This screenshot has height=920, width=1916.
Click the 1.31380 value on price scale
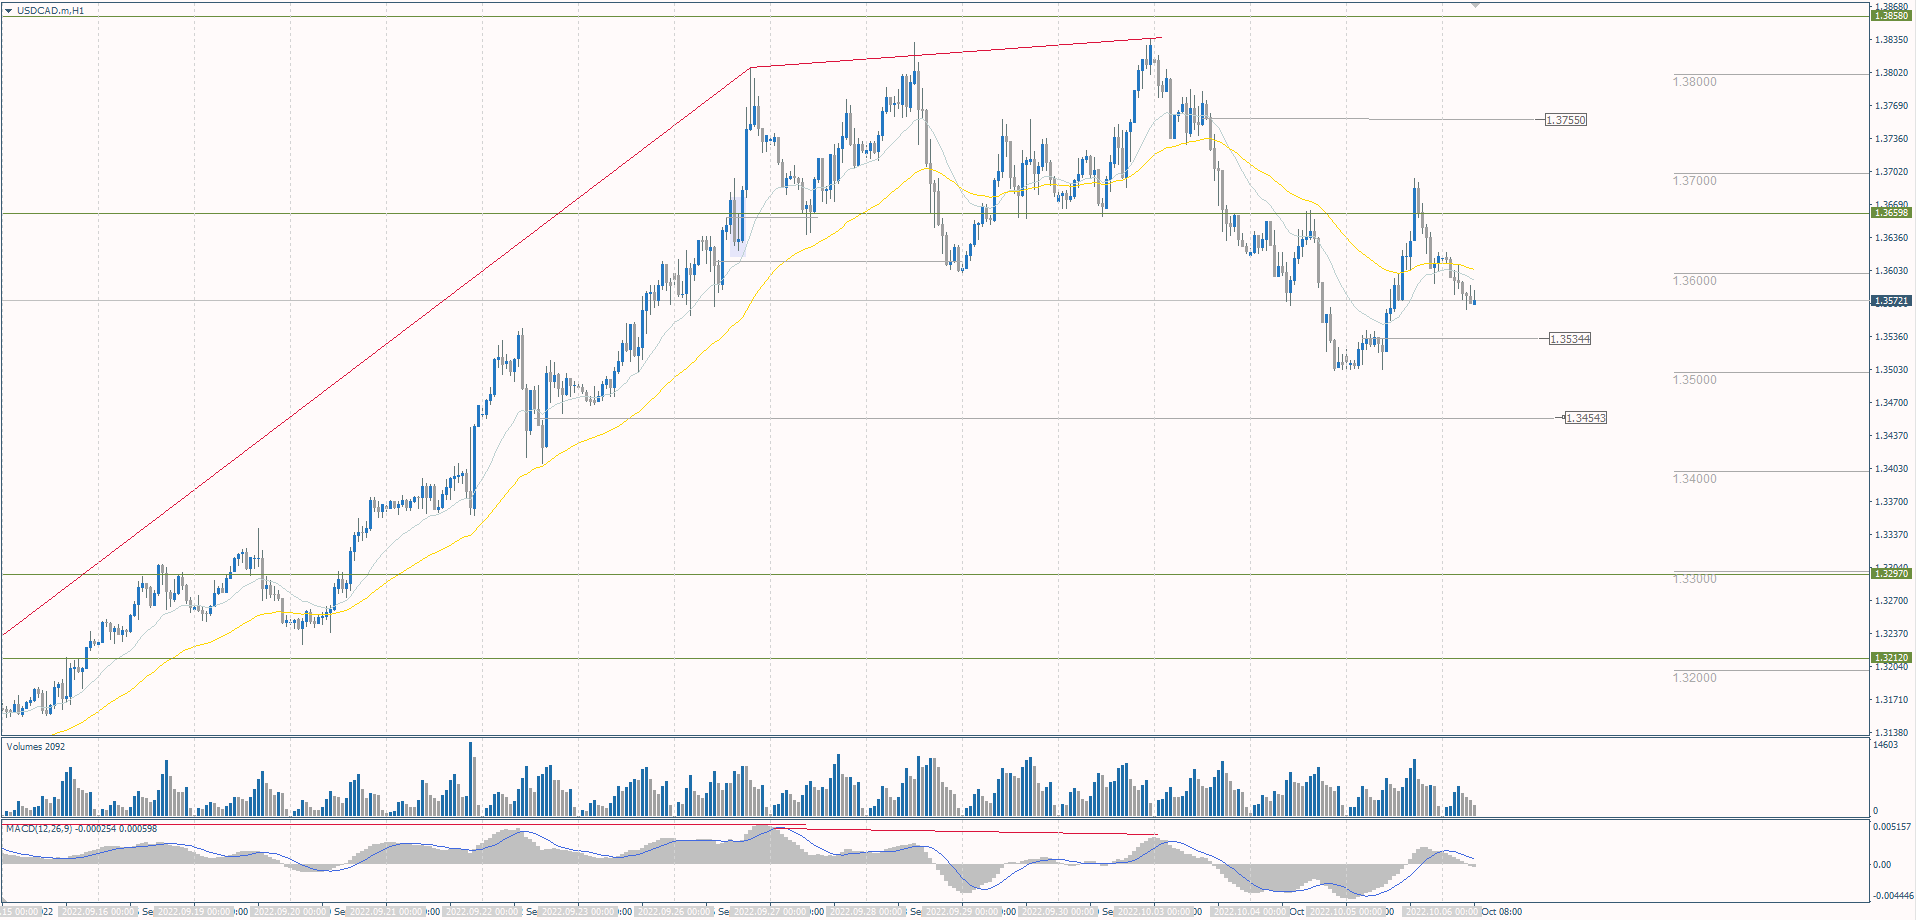[1891, 733]
